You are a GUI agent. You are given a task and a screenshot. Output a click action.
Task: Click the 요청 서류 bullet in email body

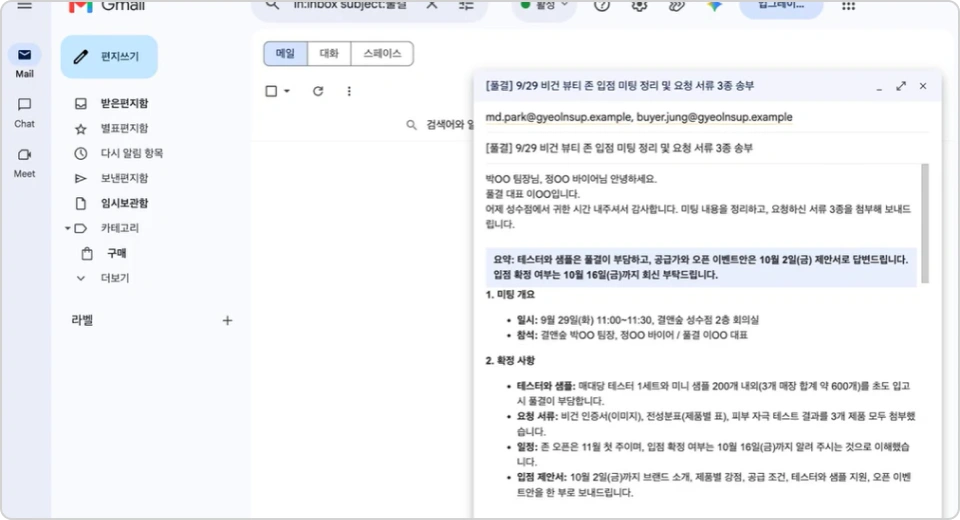(x=716, y=424)
